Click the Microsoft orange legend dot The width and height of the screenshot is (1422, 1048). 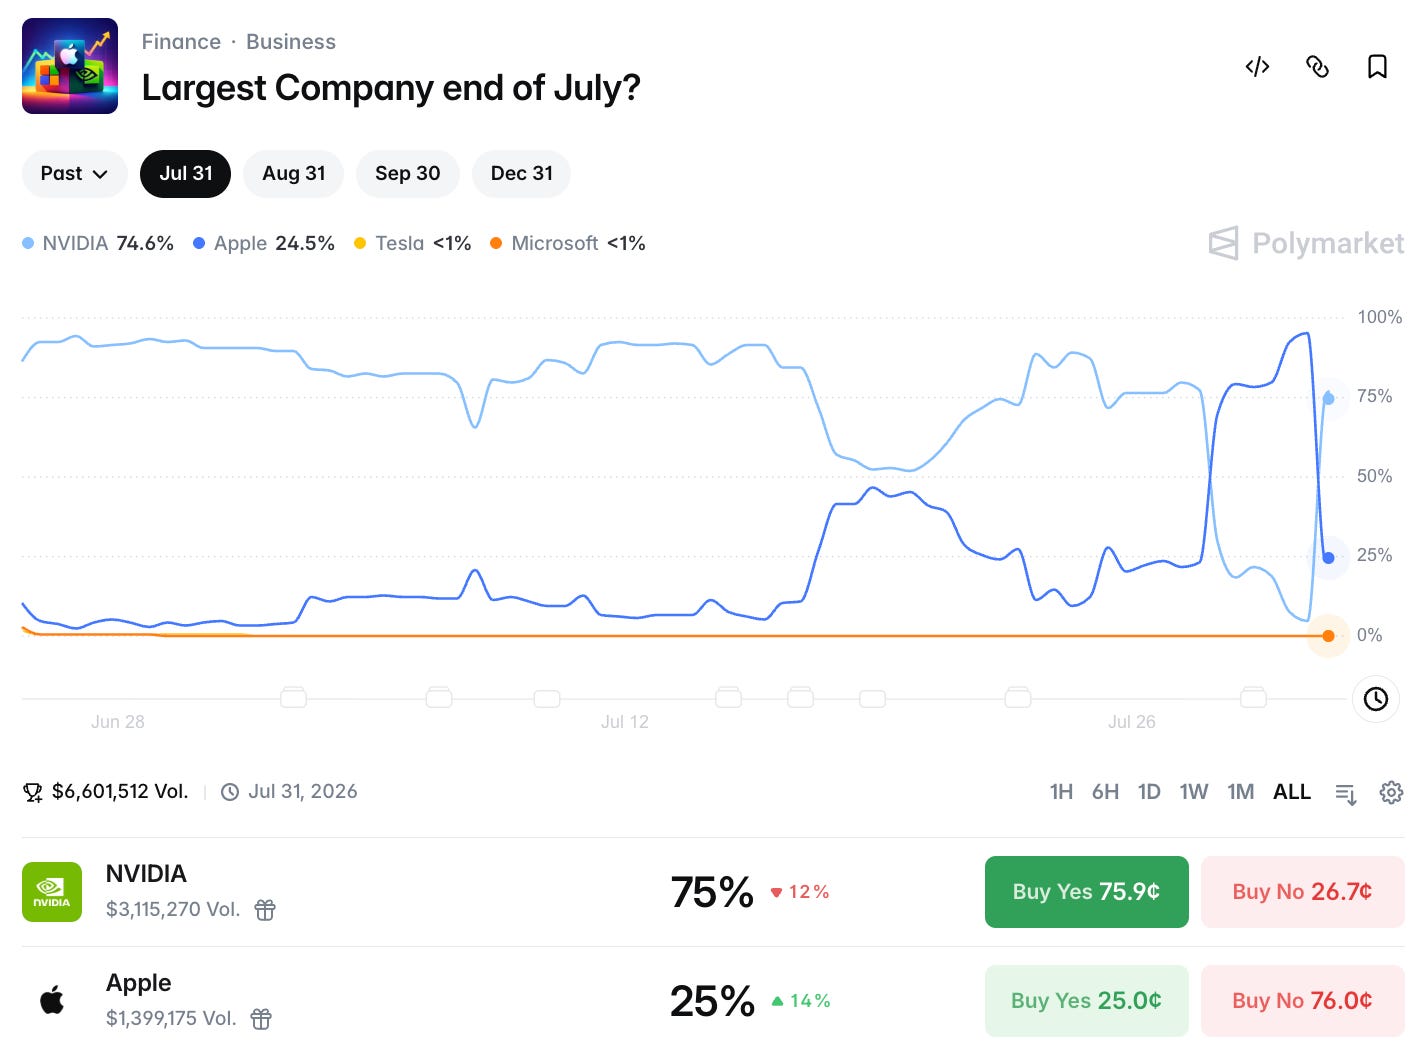pyautogui.click(x=496, y=244)
